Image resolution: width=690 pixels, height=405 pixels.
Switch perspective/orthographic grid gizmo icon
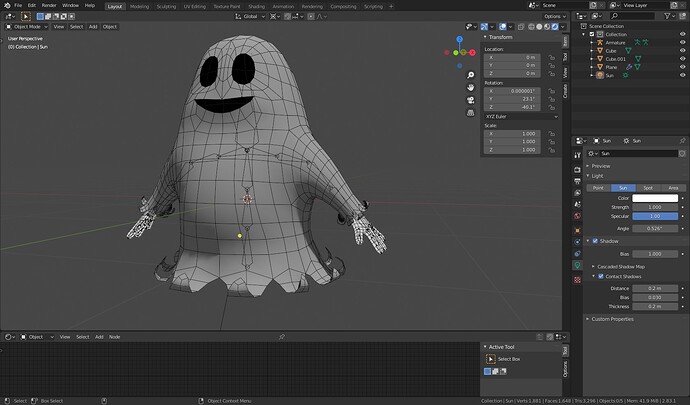click(470, 113)
